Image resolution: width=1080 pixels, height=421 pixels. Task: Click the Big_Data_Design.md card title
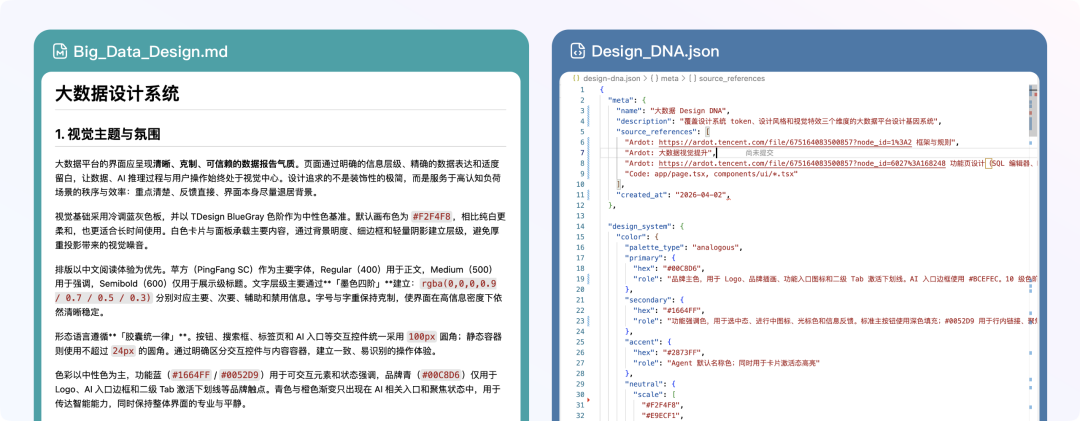[x=150, y=51]
